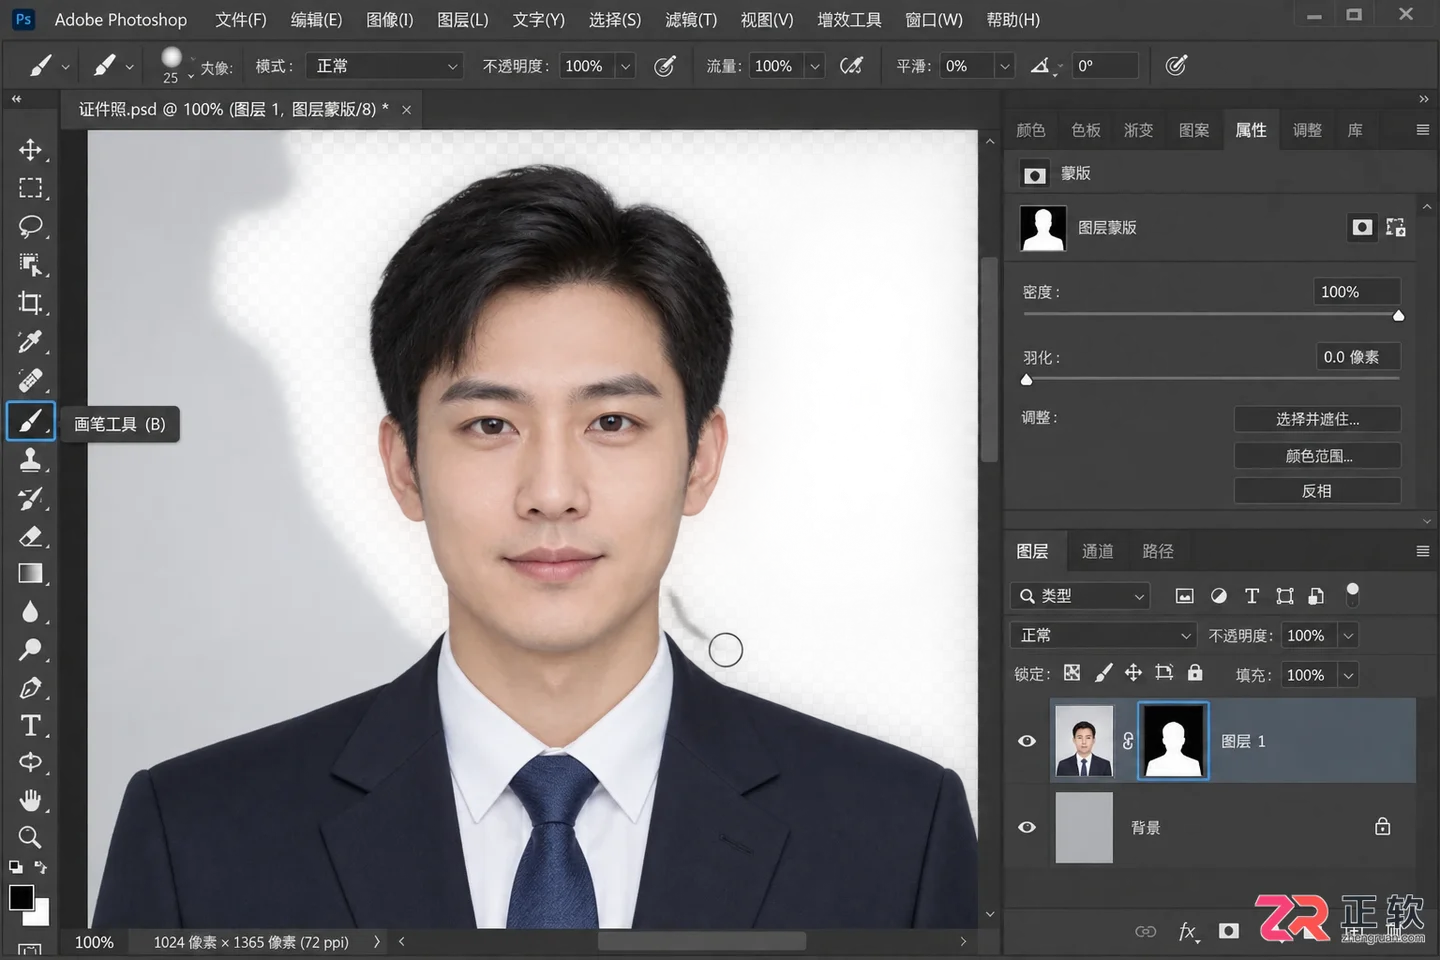1440x960 pixels.
Task: Select the Crop tool
Action: click(x=30, y=303)
